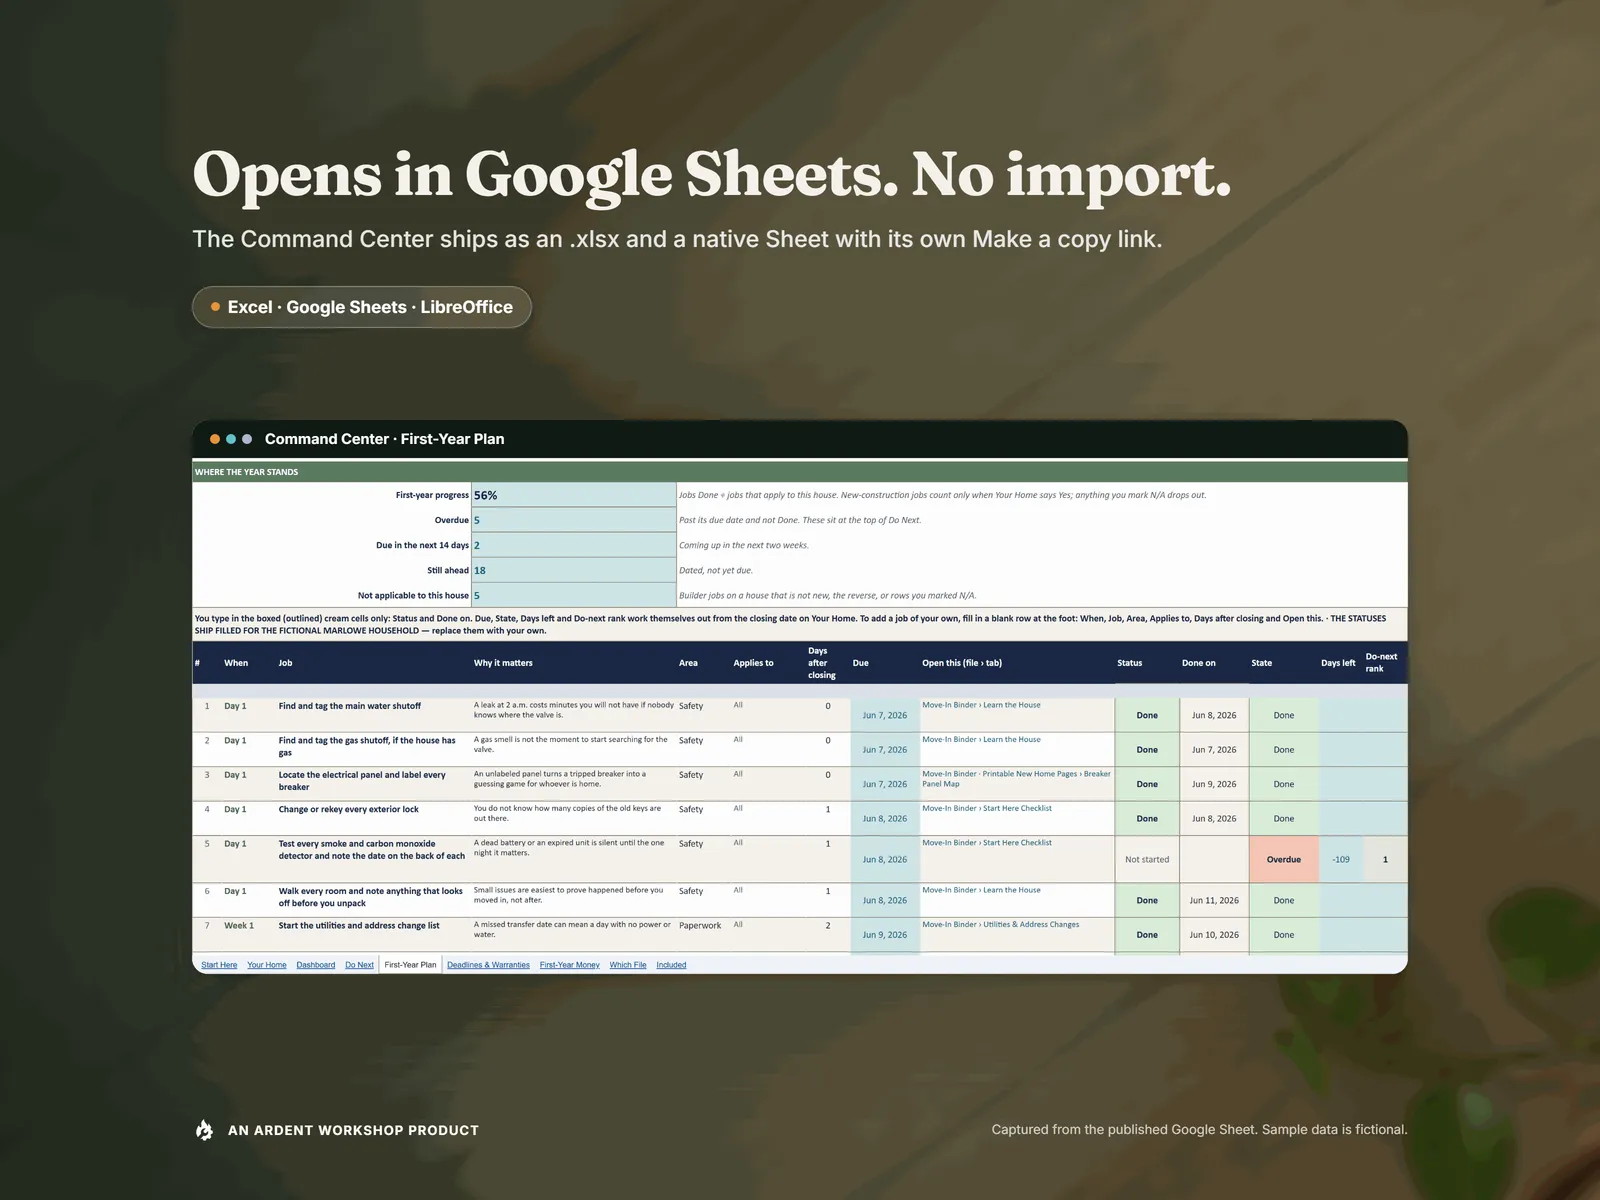Open Deadlines & Warranties tab
This screenshot has width=1600, height=1200.
[488, 965]
